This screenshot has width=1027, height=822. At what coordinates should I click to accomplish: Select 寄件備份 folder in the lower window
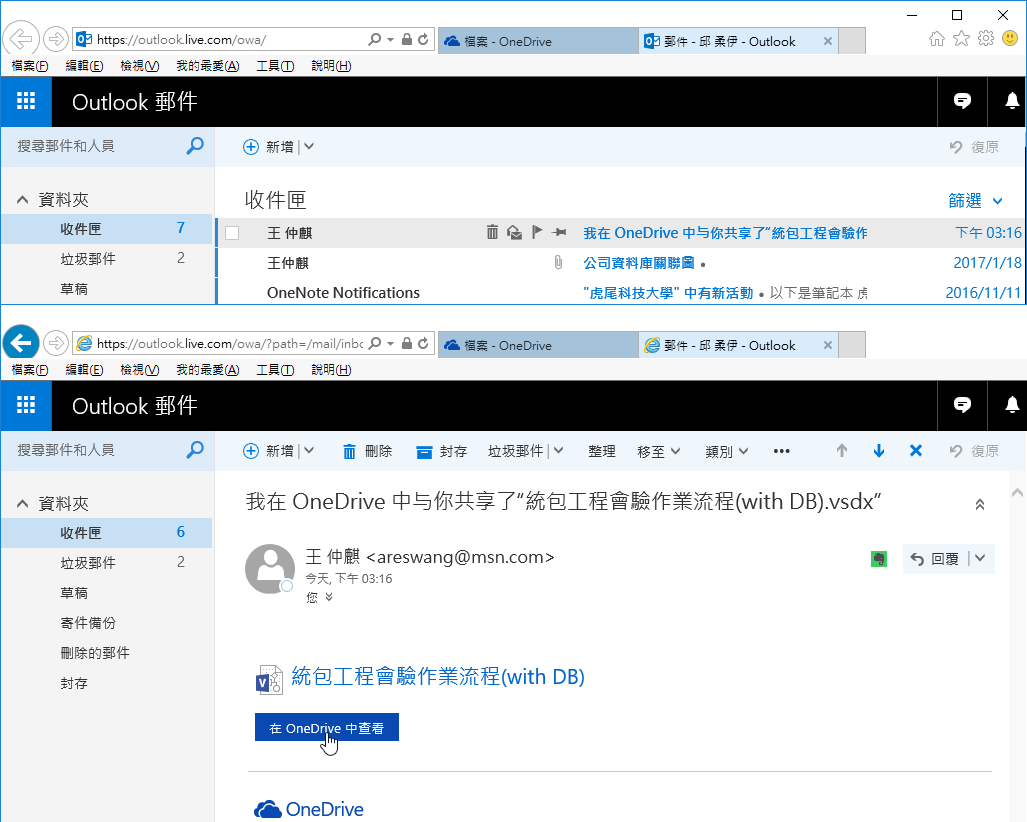click(x=88, y=623)
